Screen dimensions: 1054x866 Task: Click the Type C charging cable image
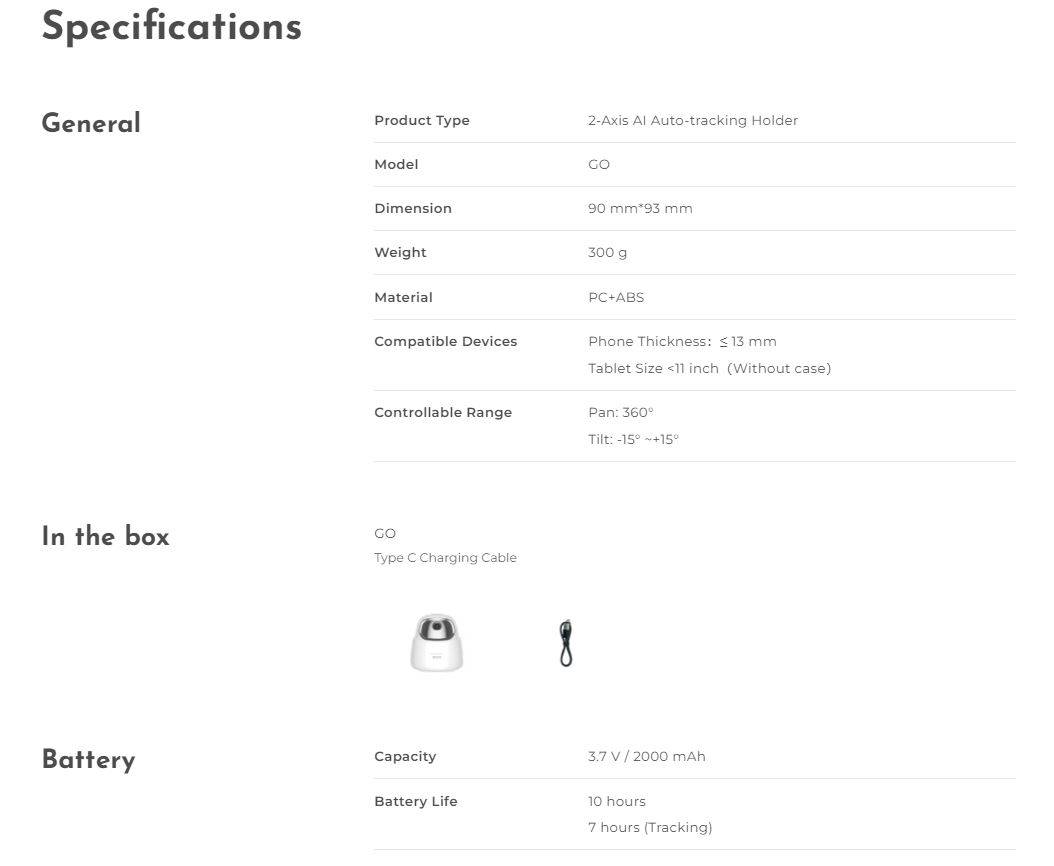[x=566, y=643]
